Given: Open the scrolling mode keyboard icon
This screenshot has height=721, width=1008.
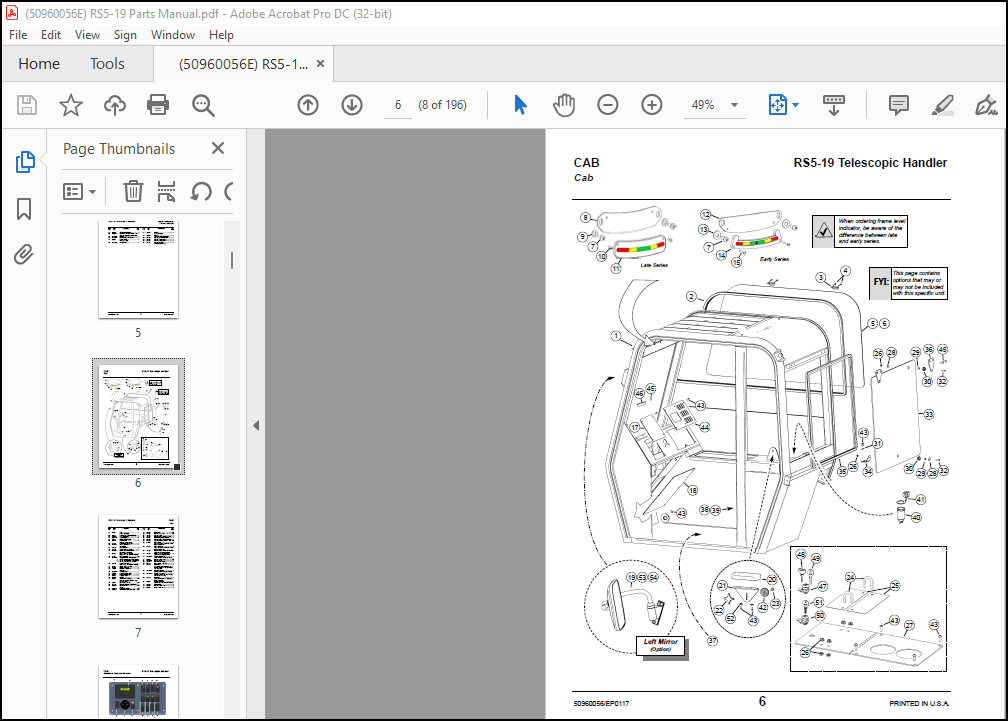Looking at the screenshot, I should (x=834, y=105).
